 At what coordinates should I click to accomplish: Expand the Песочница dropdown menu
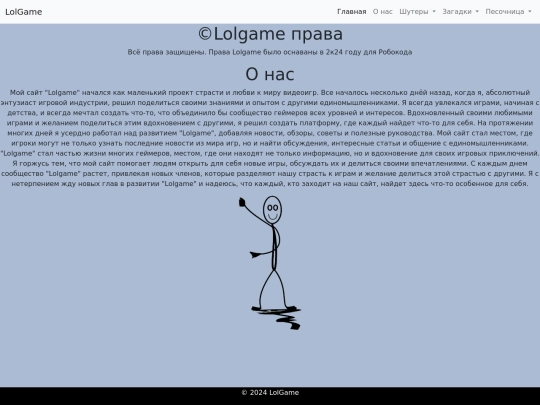[508, 12]
